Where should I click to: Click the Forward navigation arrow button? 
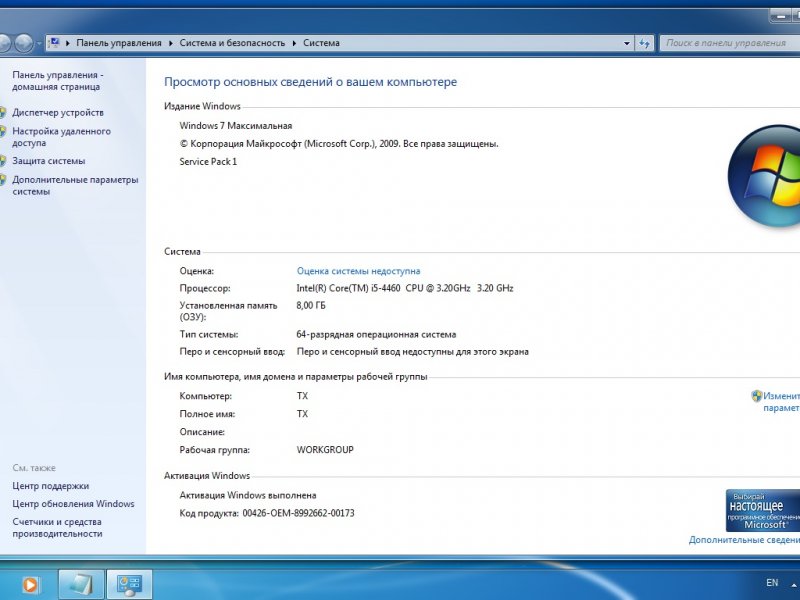(x=23, y=43)
